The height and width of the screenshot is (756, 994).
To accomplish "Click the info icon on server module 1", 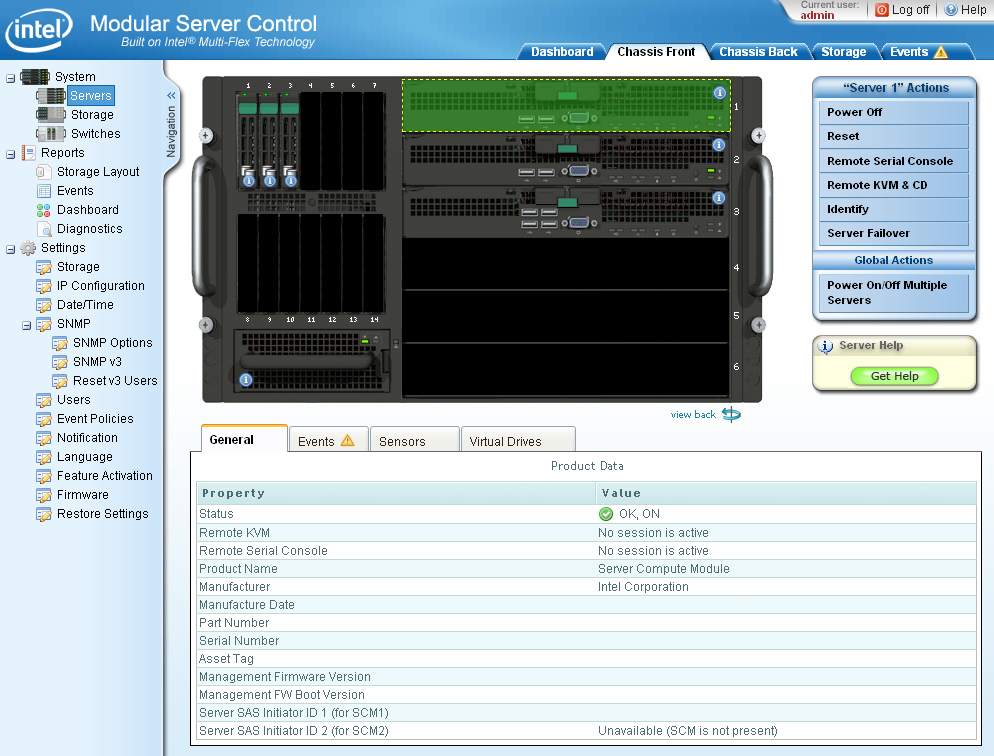I will tap(720, 93).
